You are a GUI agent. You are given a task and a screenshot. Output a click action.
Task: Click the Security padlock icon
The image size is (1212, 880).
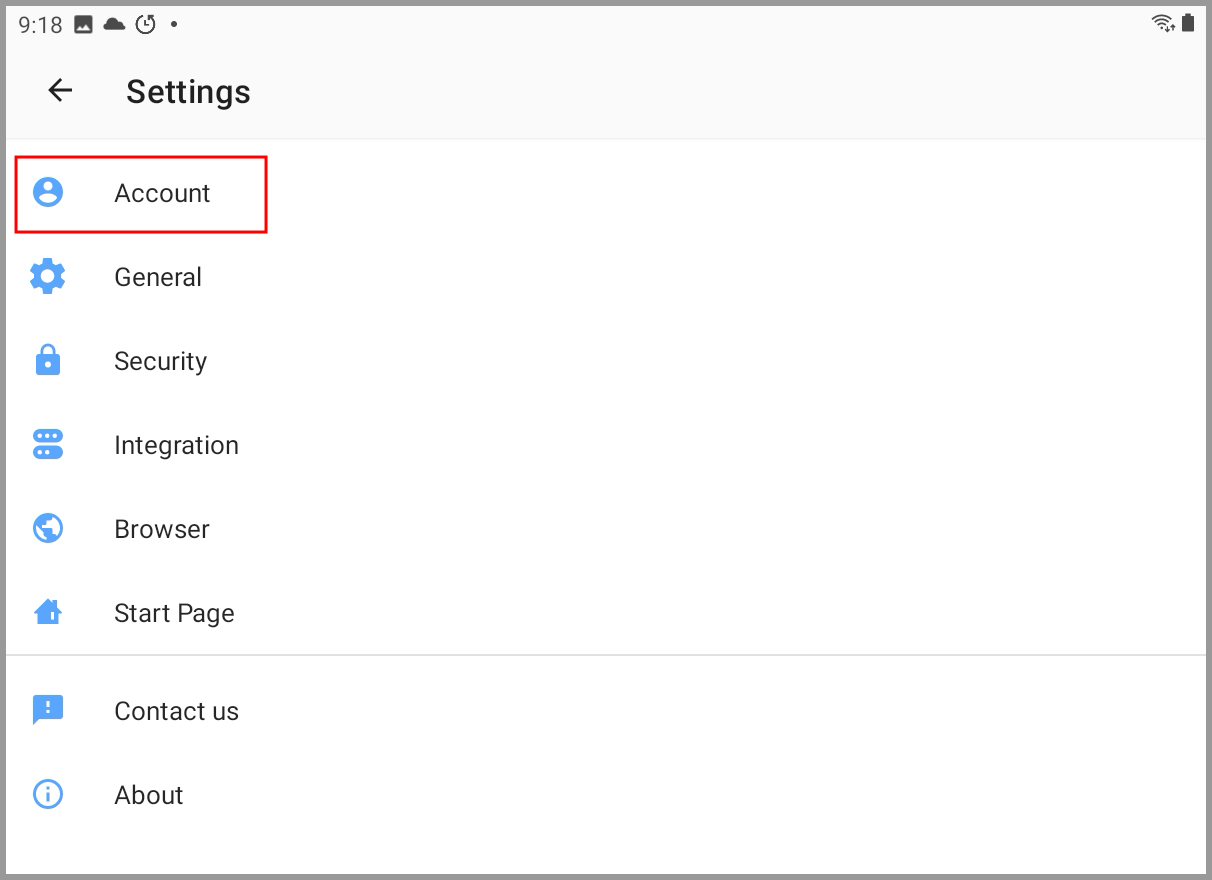pos(47,361)
